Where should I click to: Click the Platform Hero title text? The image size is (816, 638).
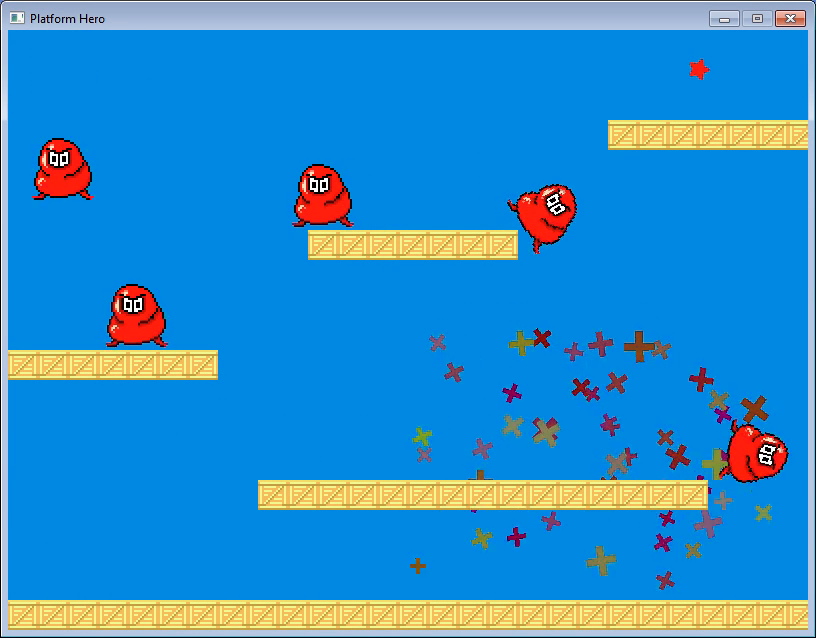[67, 19]
